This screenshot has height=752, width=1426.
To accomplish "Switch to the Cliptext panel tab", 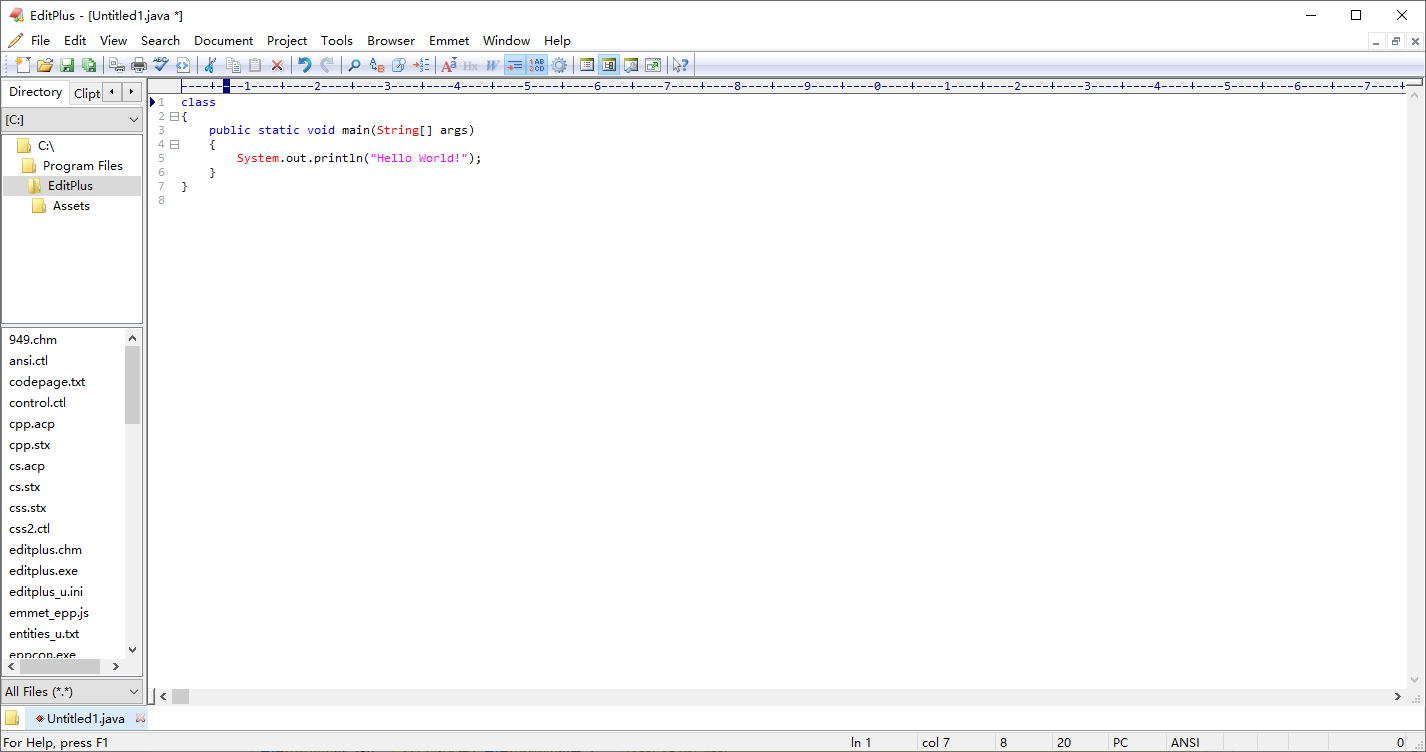I will point(87,93).
